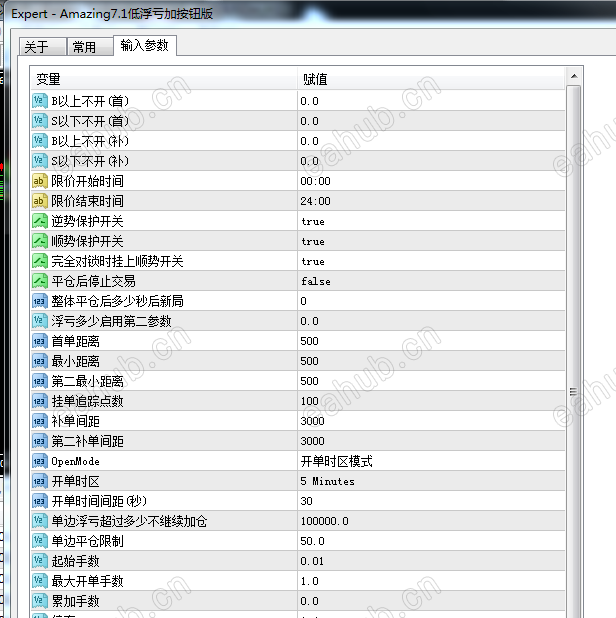Click the enum icon for OpenMode
The image size is (616, 618).
point(39,461)
